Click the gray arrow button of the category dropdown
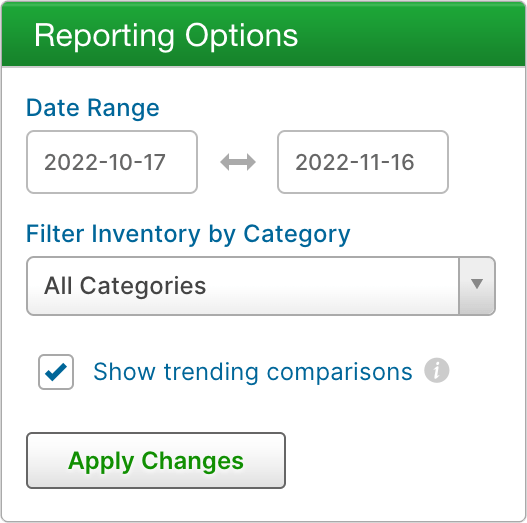This screenshot has width=527, height=523. (x=477, y=286)
